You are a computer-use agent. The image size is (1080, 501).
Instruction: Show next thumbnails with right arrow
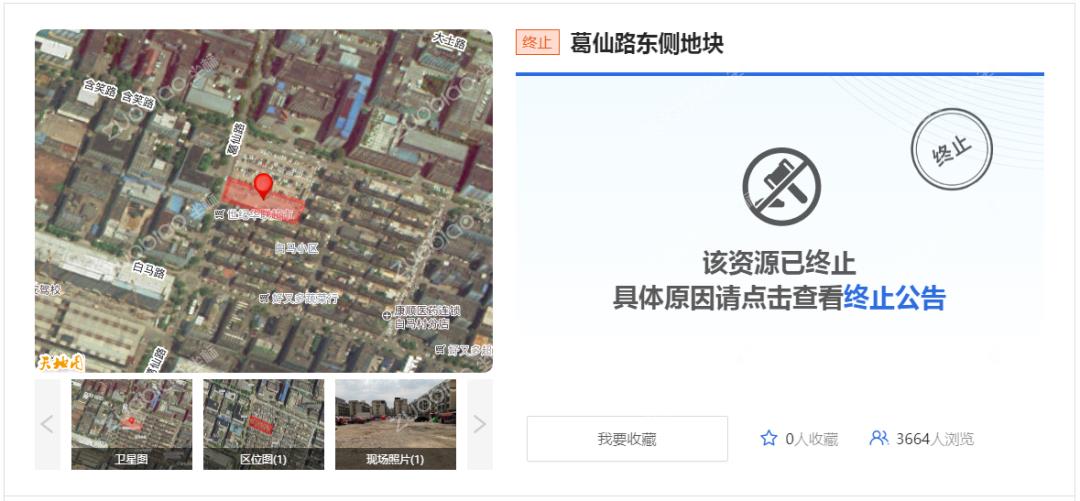pos(479,425)
